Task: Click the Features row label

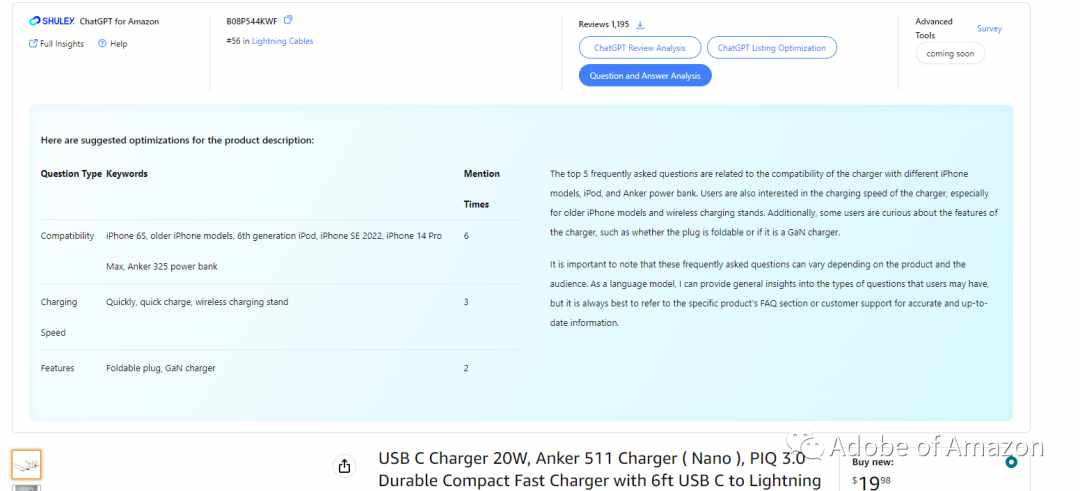Action: [57, 368]
